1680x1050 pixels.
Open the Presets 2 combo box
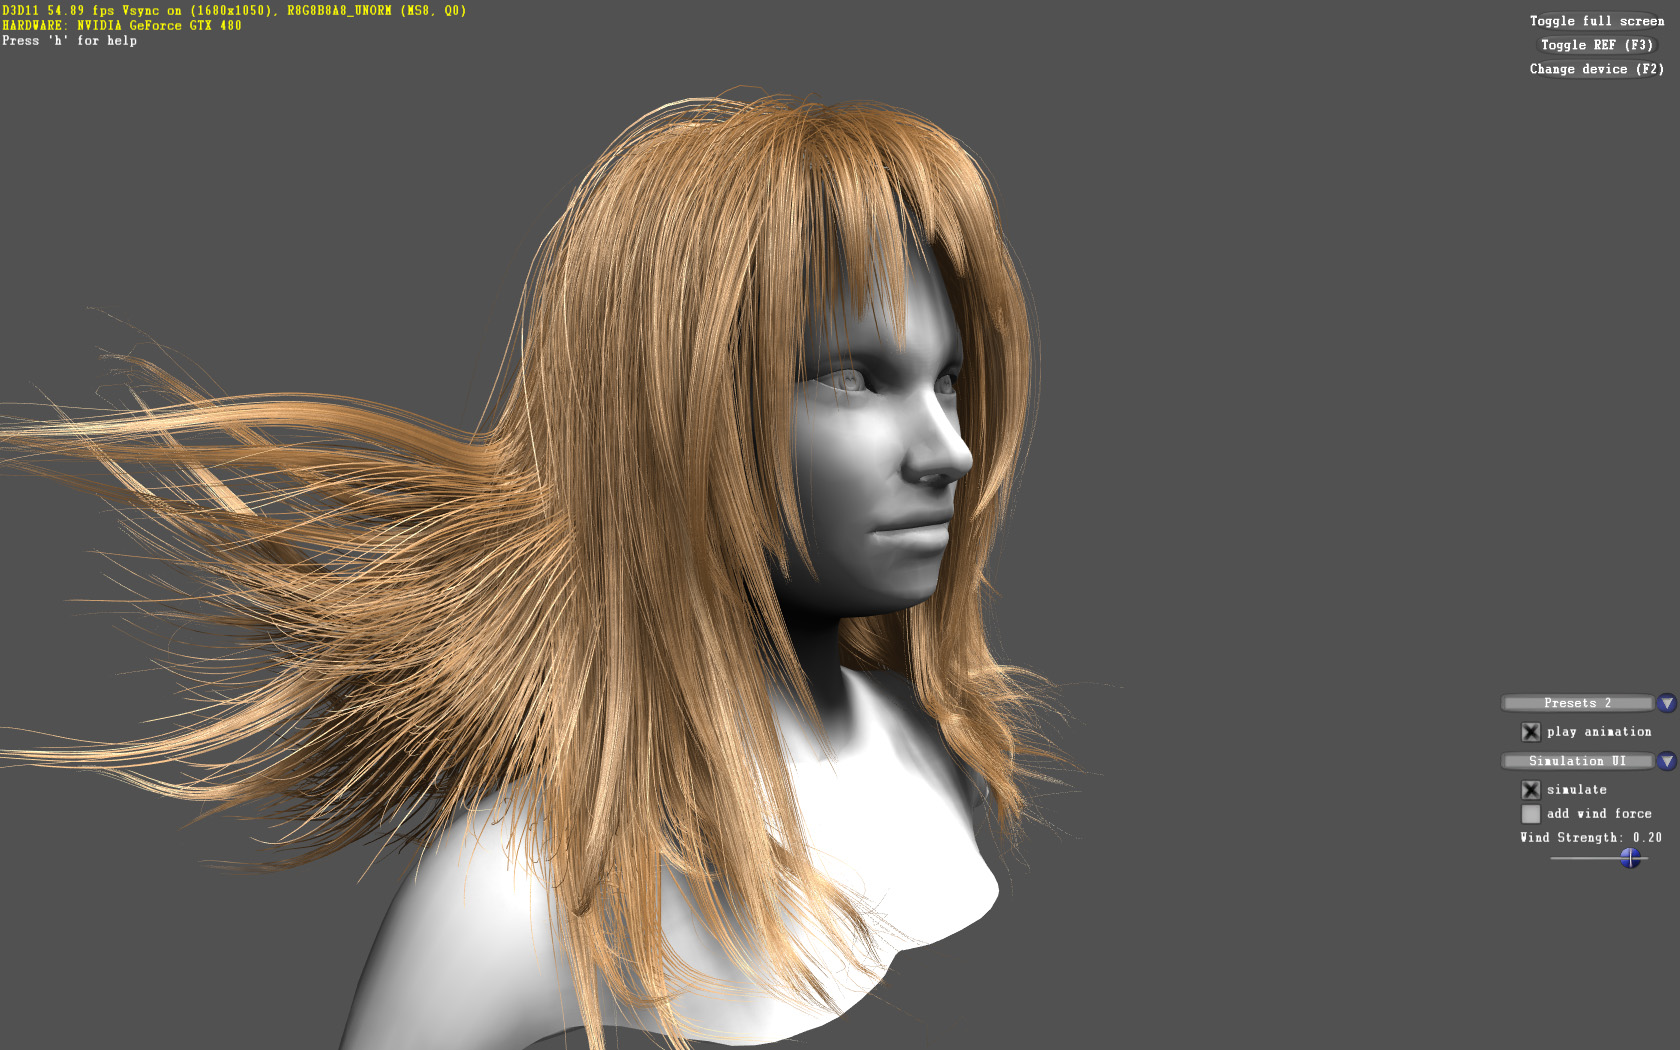[x=1577, y=703]
